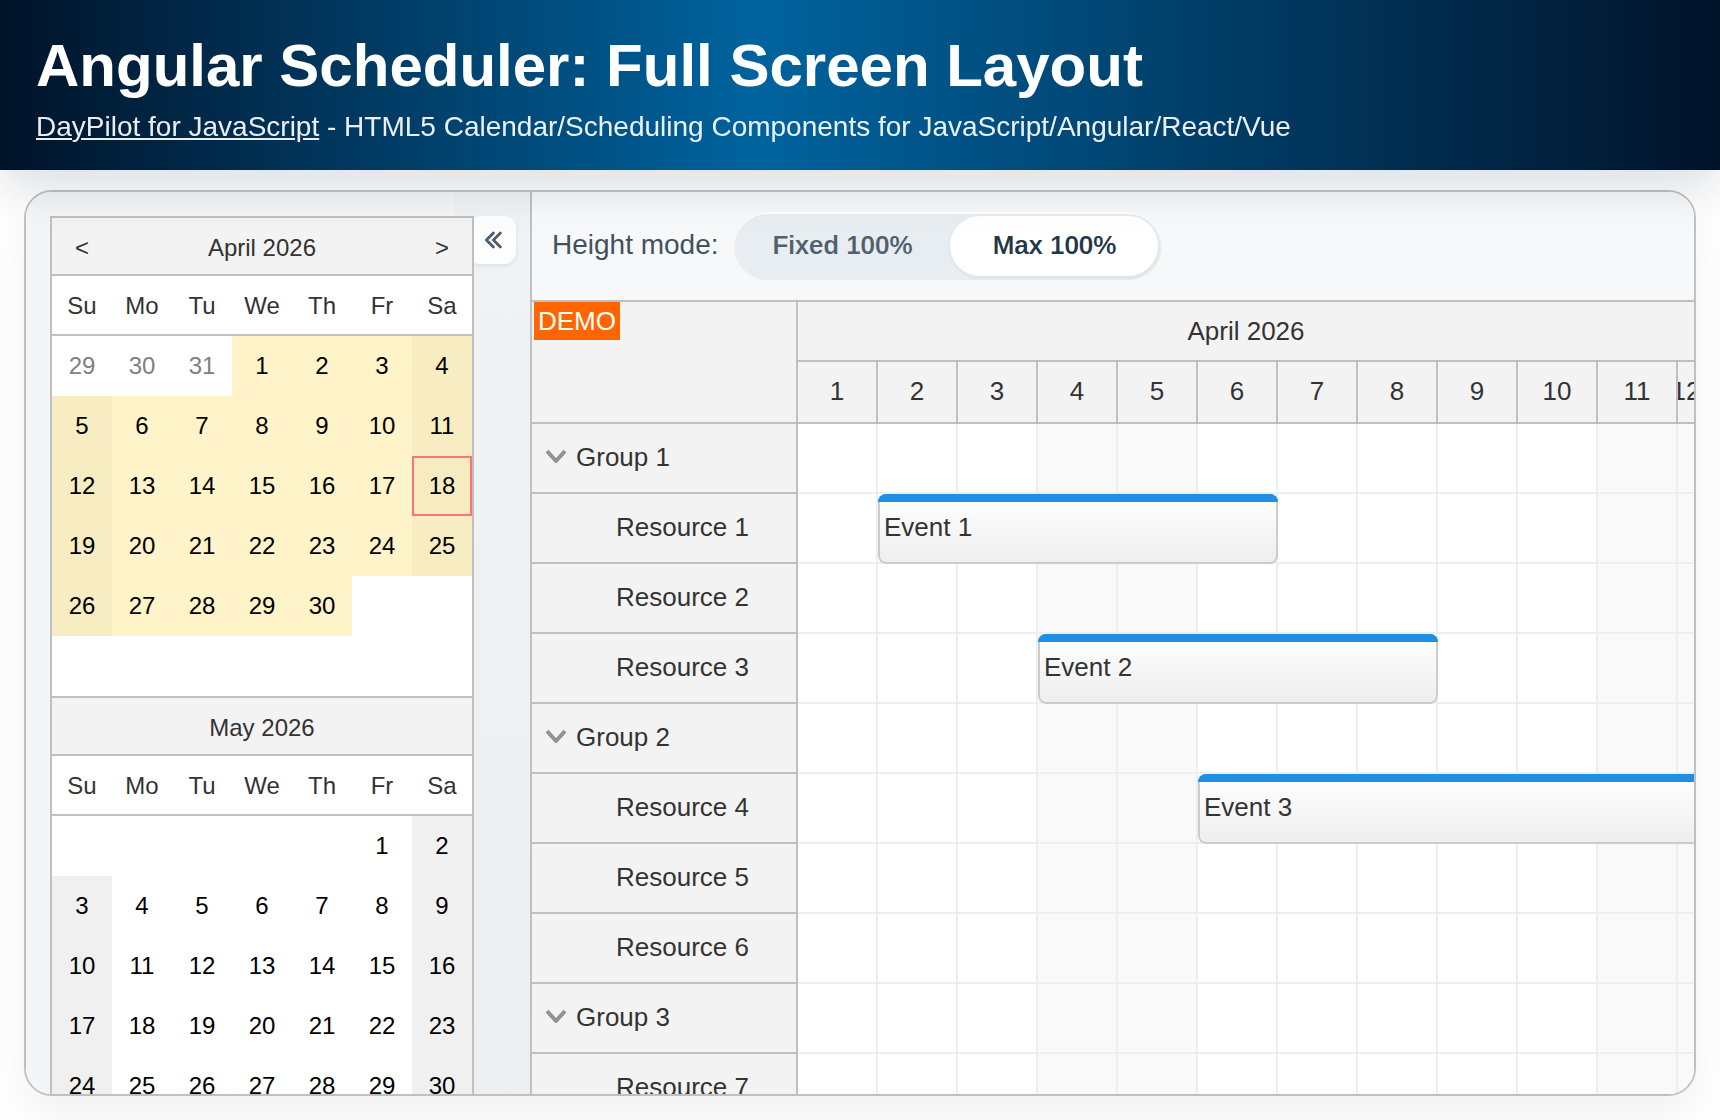
Task: Collapse the sidebar using the double-chevron icon
Action: tap(495, 241)
